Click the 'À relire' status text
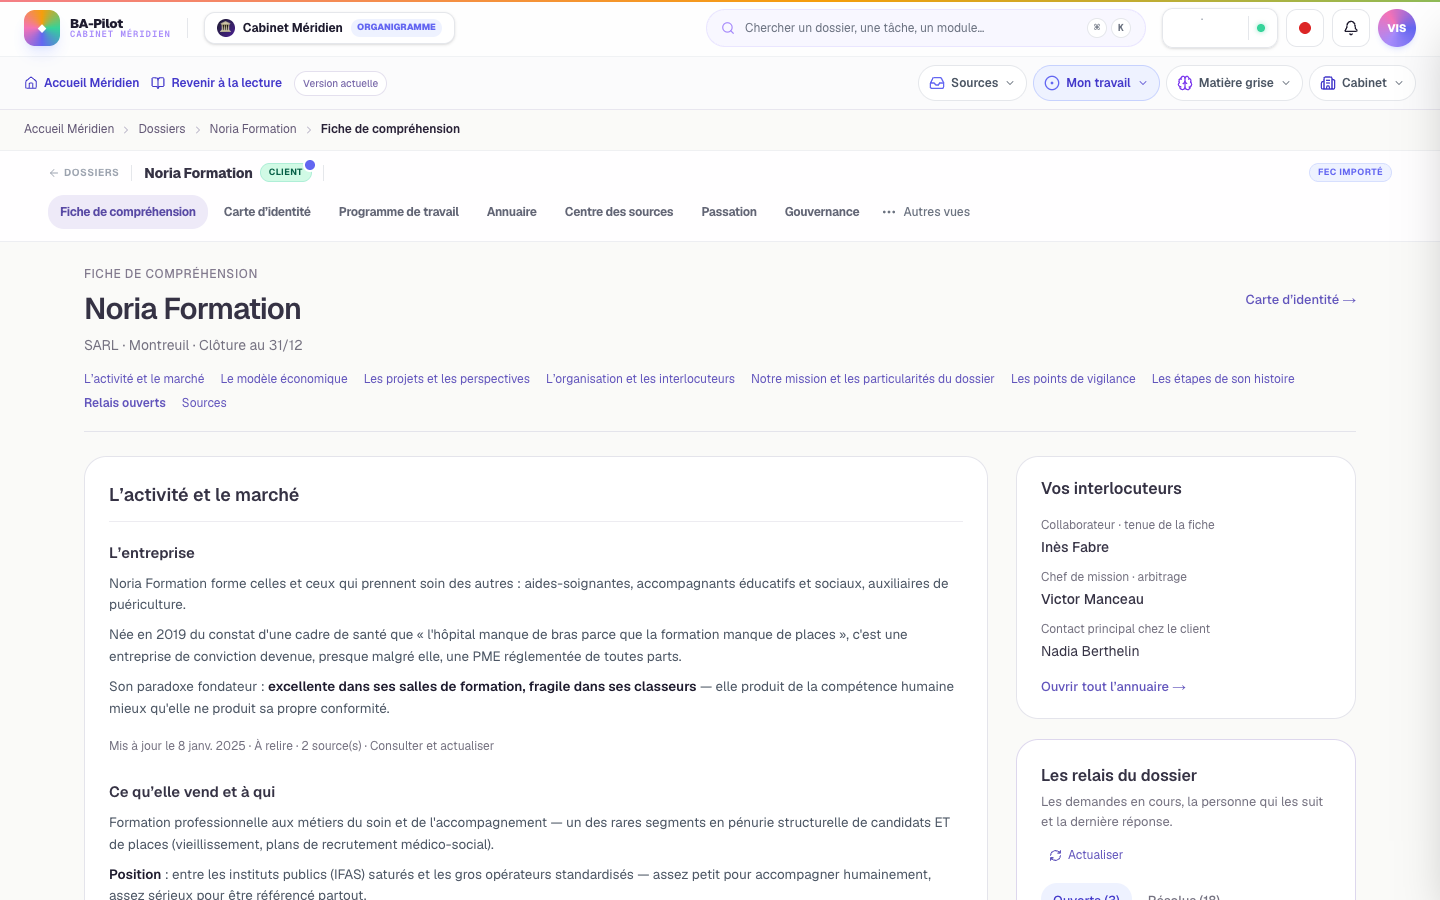1440x900 pixels. (274, 746)
